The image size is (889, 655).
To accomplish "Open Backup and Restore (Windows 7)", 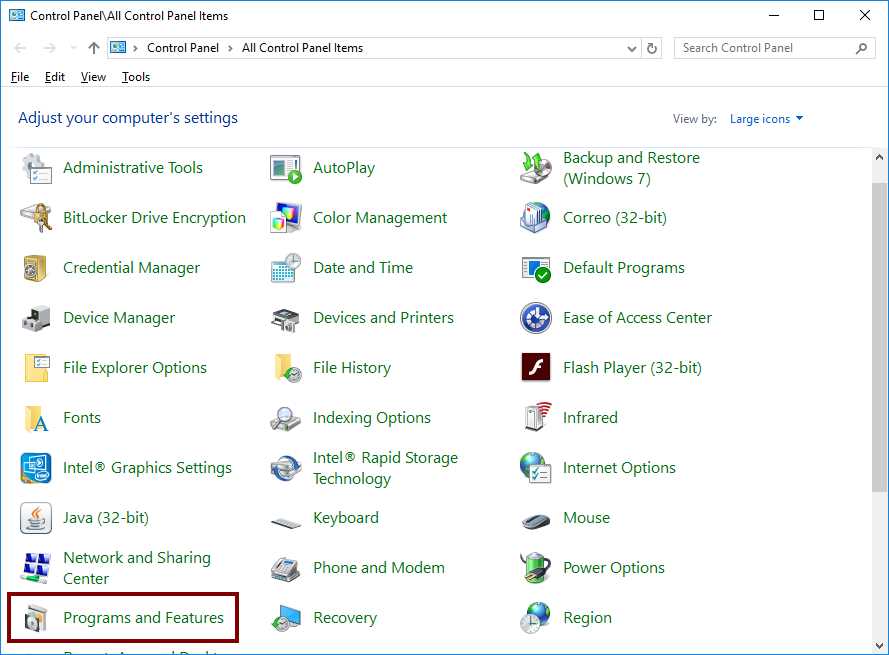I will tap(631, 167).
